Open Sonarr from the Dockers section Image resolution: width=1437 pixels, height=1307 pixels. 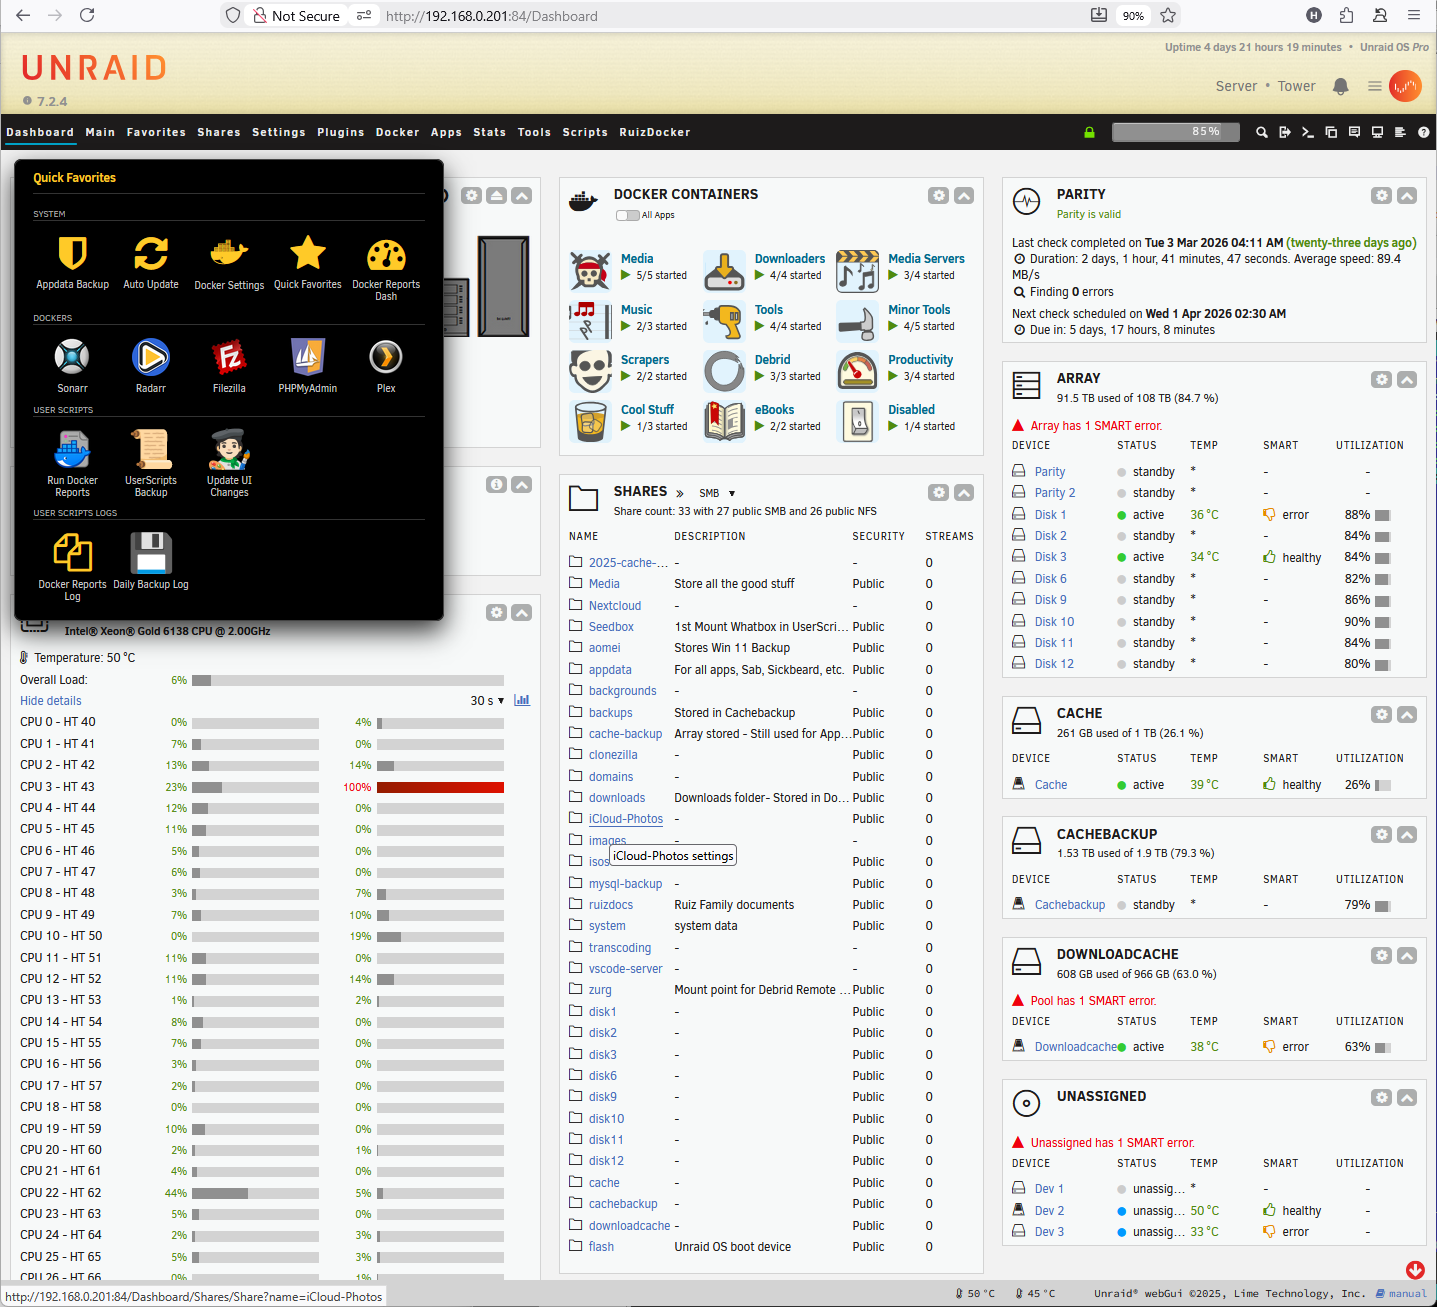(x=72, y=357)
